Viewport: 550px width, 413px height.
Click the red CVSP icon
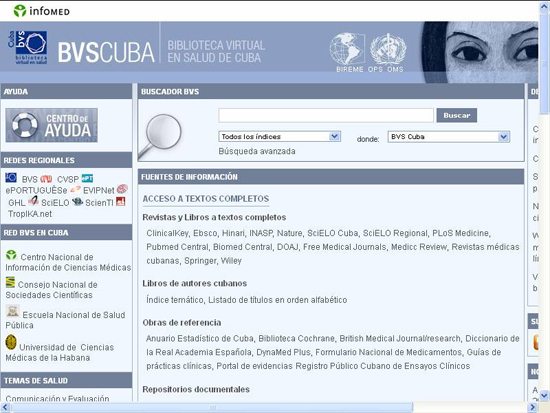pyautogui.click(x=46, y=179)
